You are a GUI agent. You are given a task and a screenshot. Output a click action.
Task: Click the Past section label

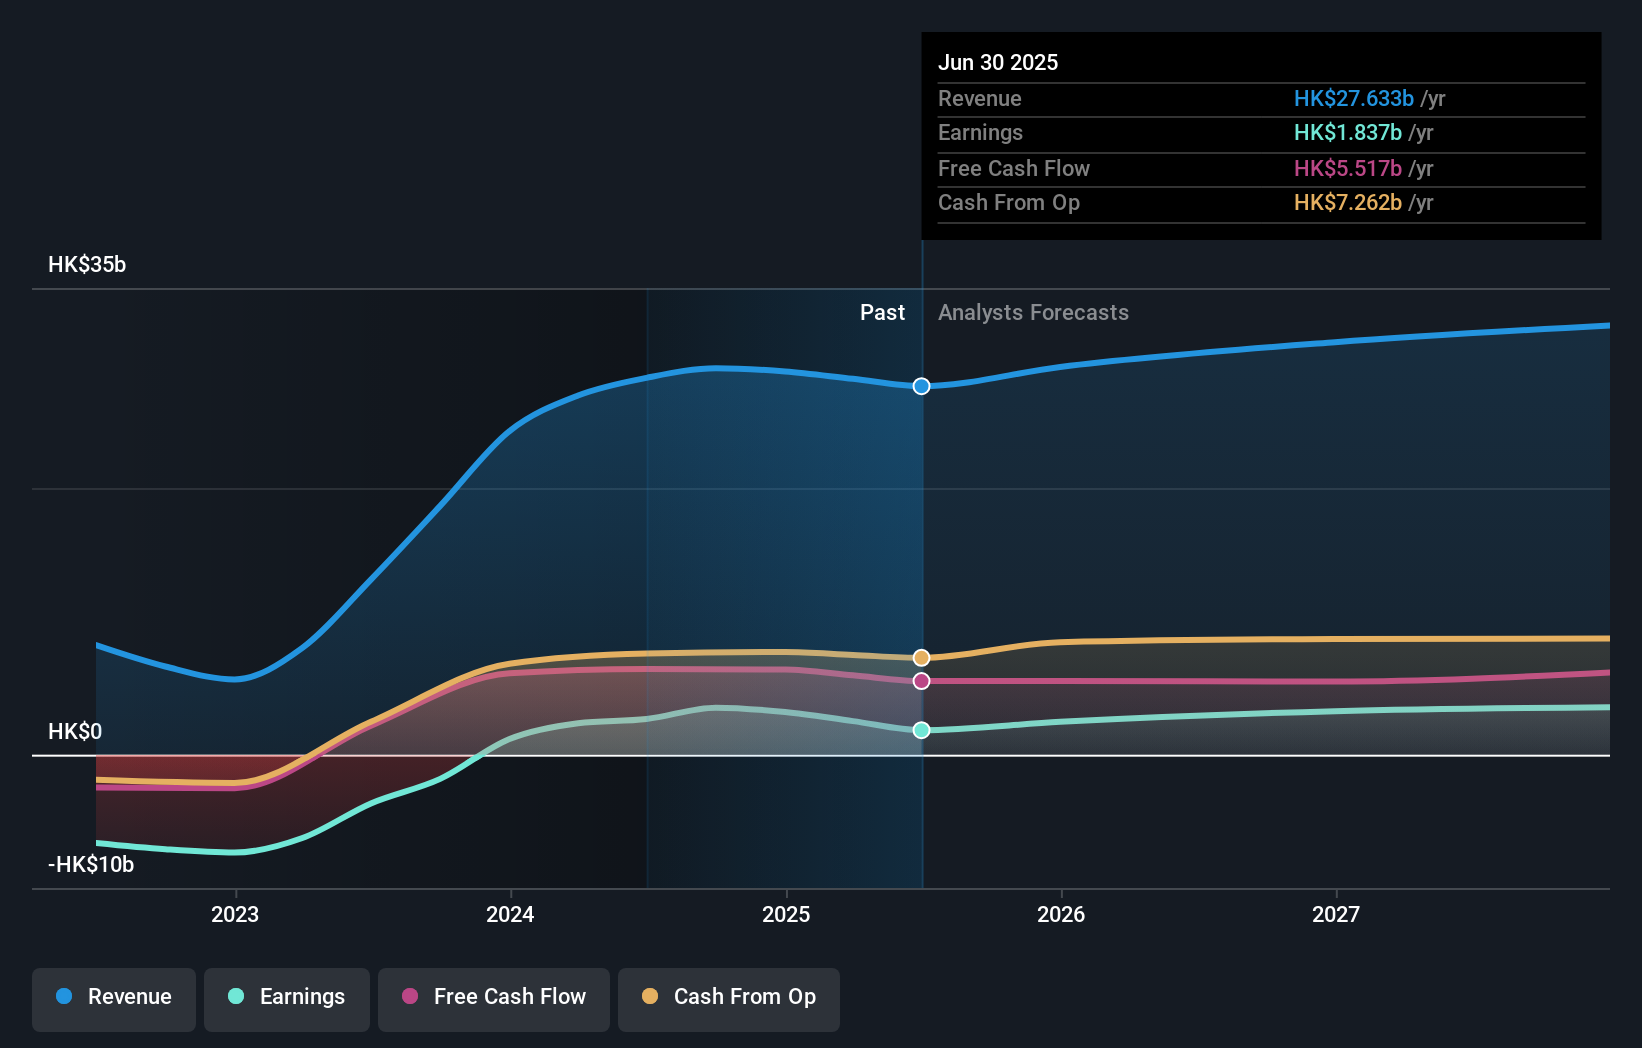(882, 313)
